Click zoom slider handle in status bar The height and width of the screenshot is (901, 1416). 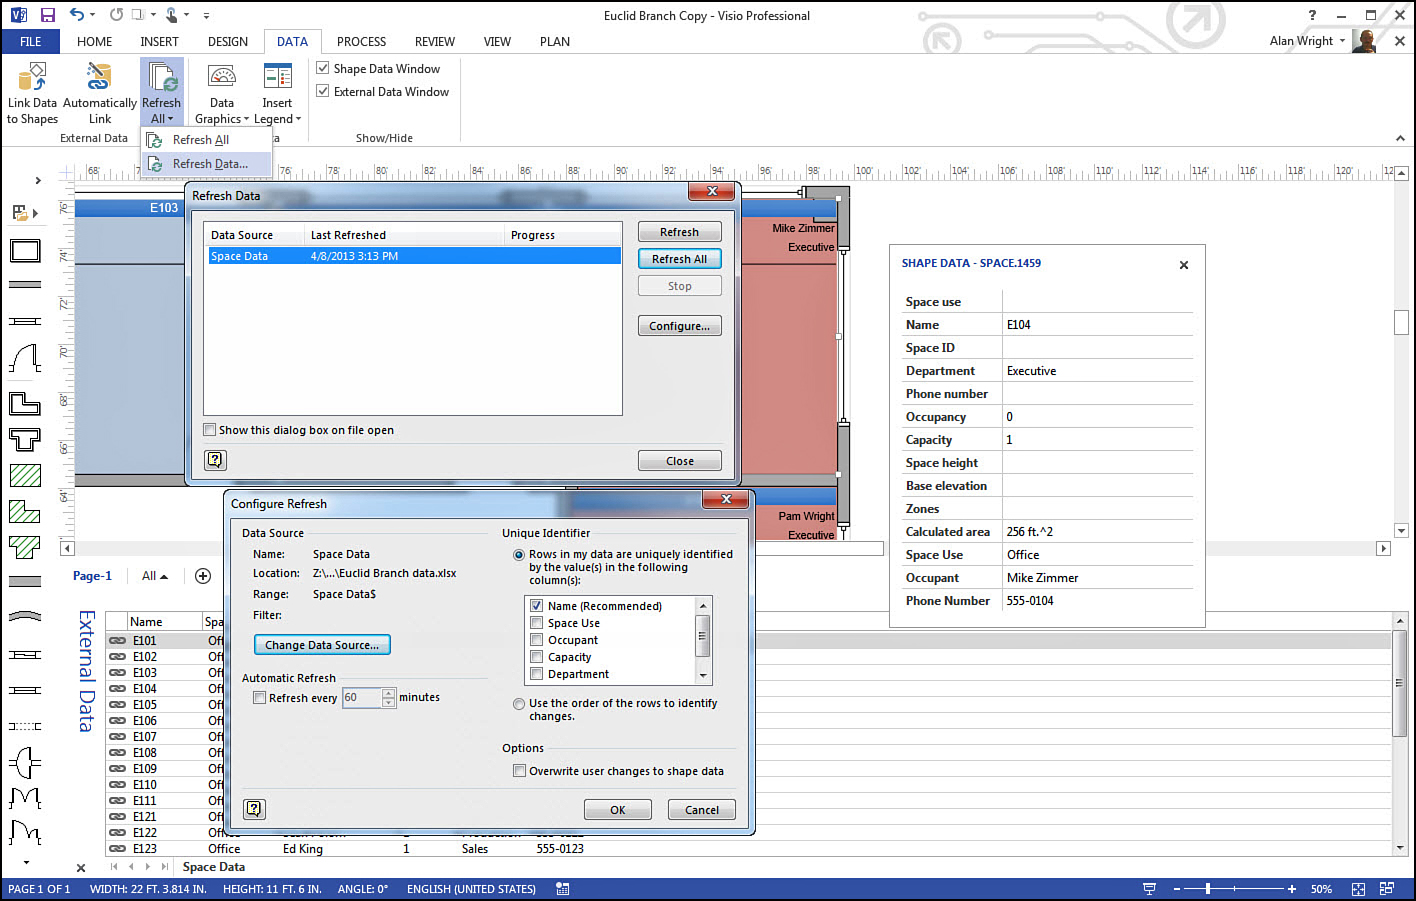(x=1208, y=889)
